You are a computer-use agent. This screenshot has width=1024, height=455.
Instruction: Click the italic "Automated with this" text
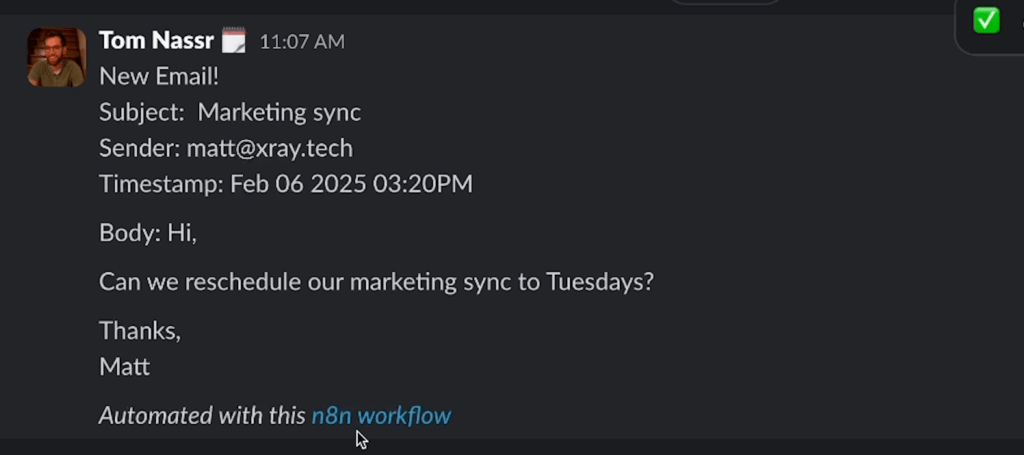(x=202, y=415)
